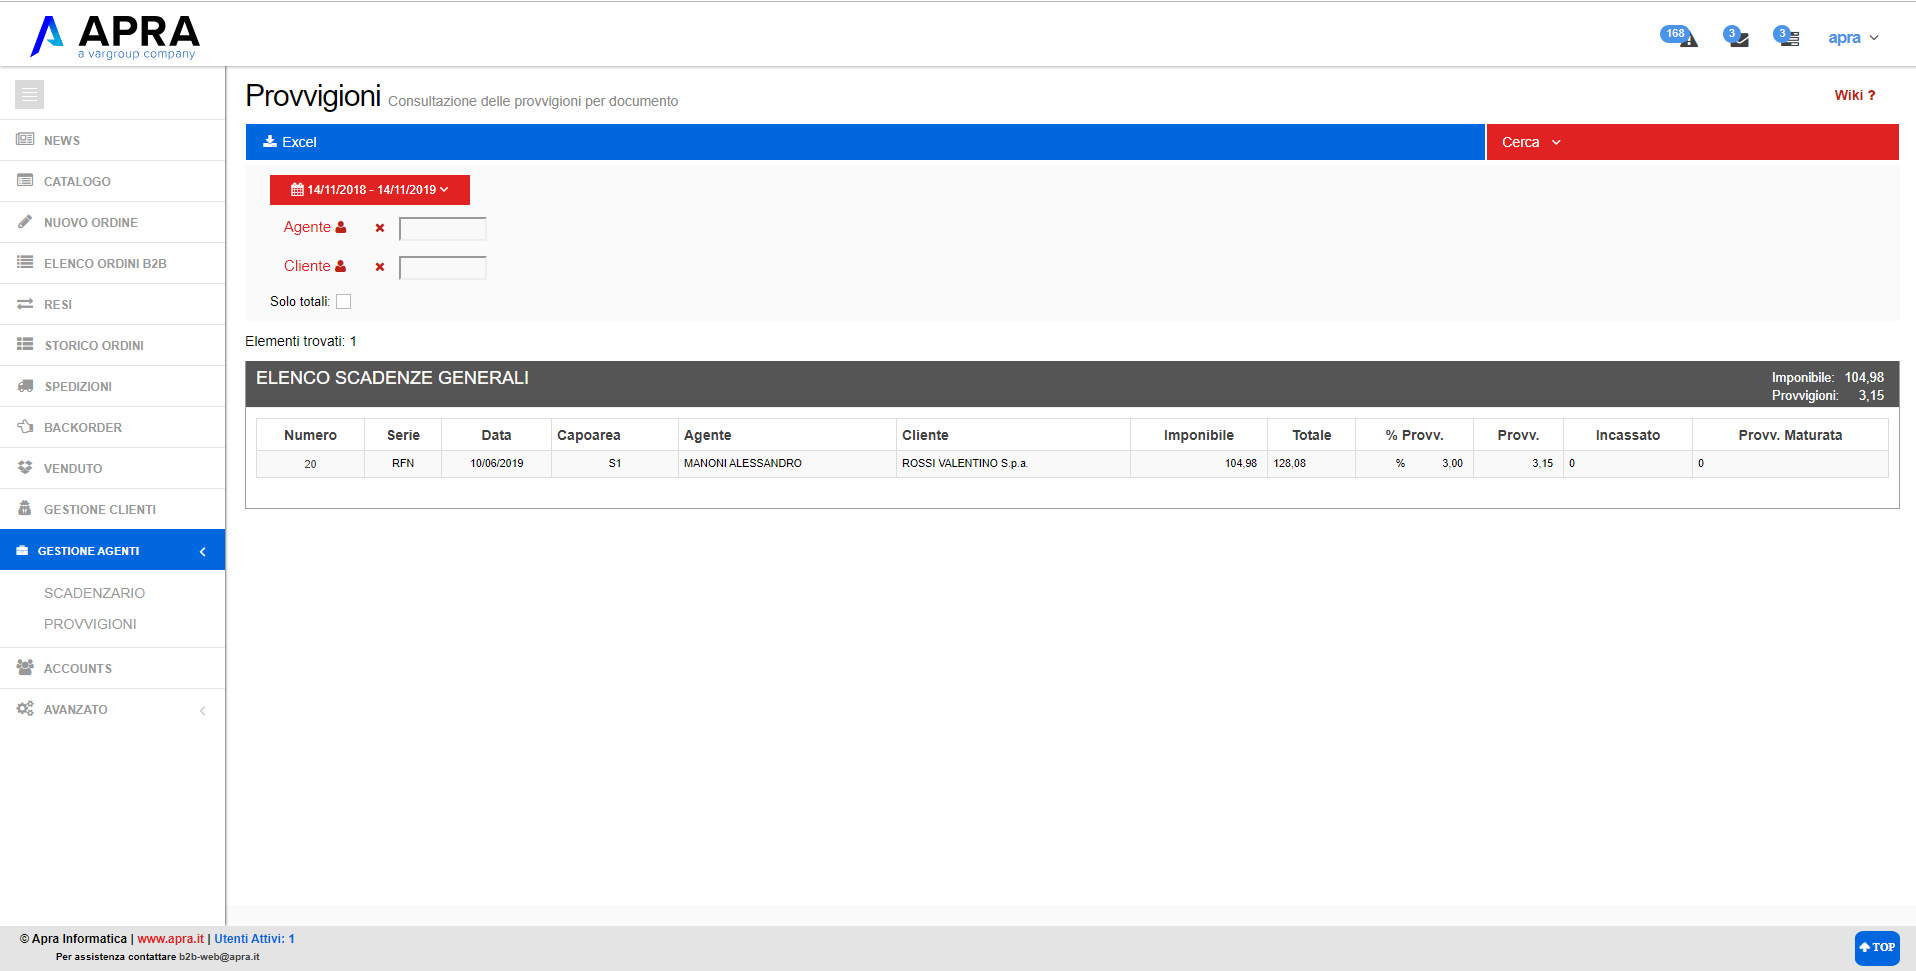Collapse the Gestione Agenti submenu
The width and height of the screenshot is (1916, 971).
coord(112,551)
